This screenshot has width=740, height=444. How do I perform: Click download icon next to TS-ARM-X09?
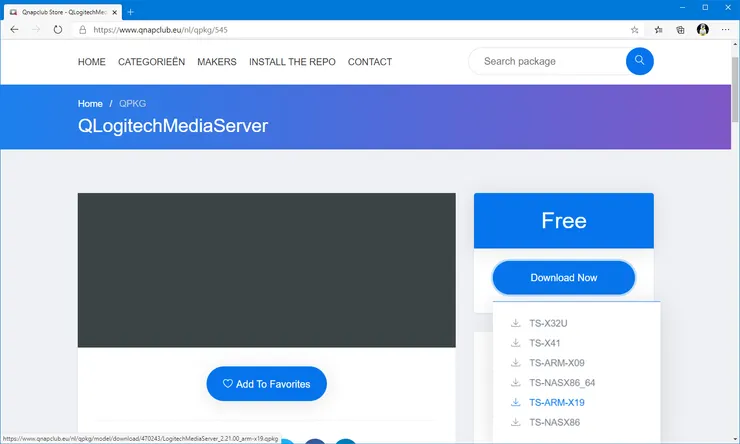(515, 362)
